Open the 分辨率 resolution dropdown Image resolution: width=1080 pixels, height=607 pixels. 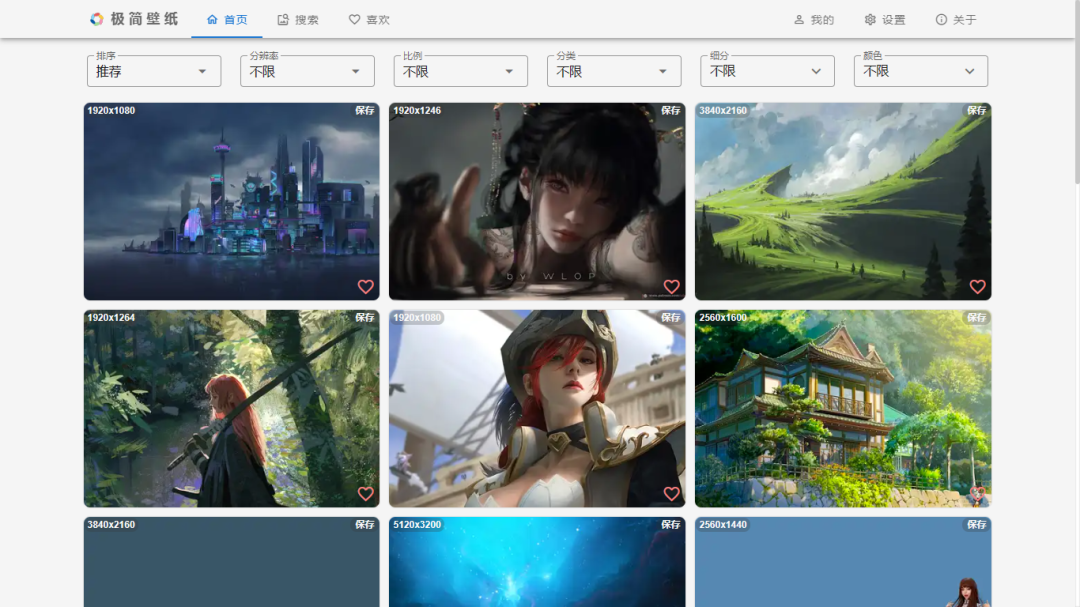pos(307,71)
